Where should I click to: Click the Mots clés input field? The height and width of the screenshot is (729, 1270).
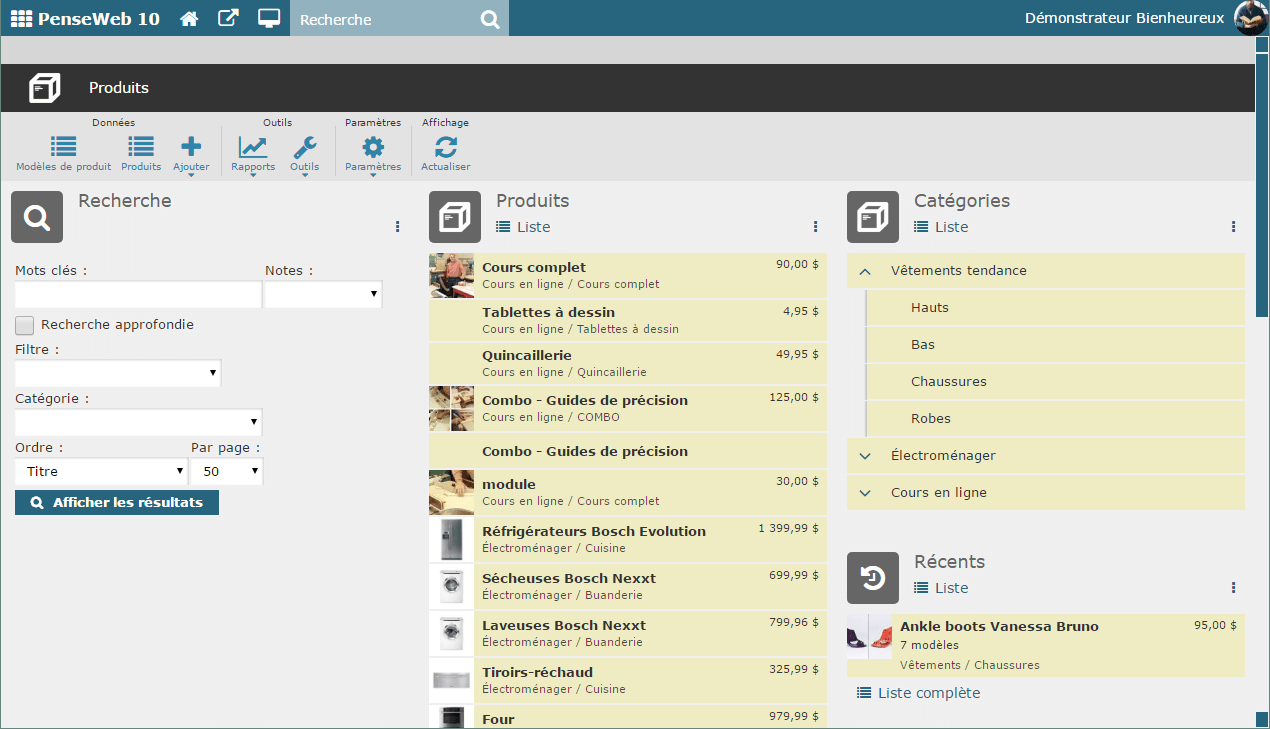point(138,295)
